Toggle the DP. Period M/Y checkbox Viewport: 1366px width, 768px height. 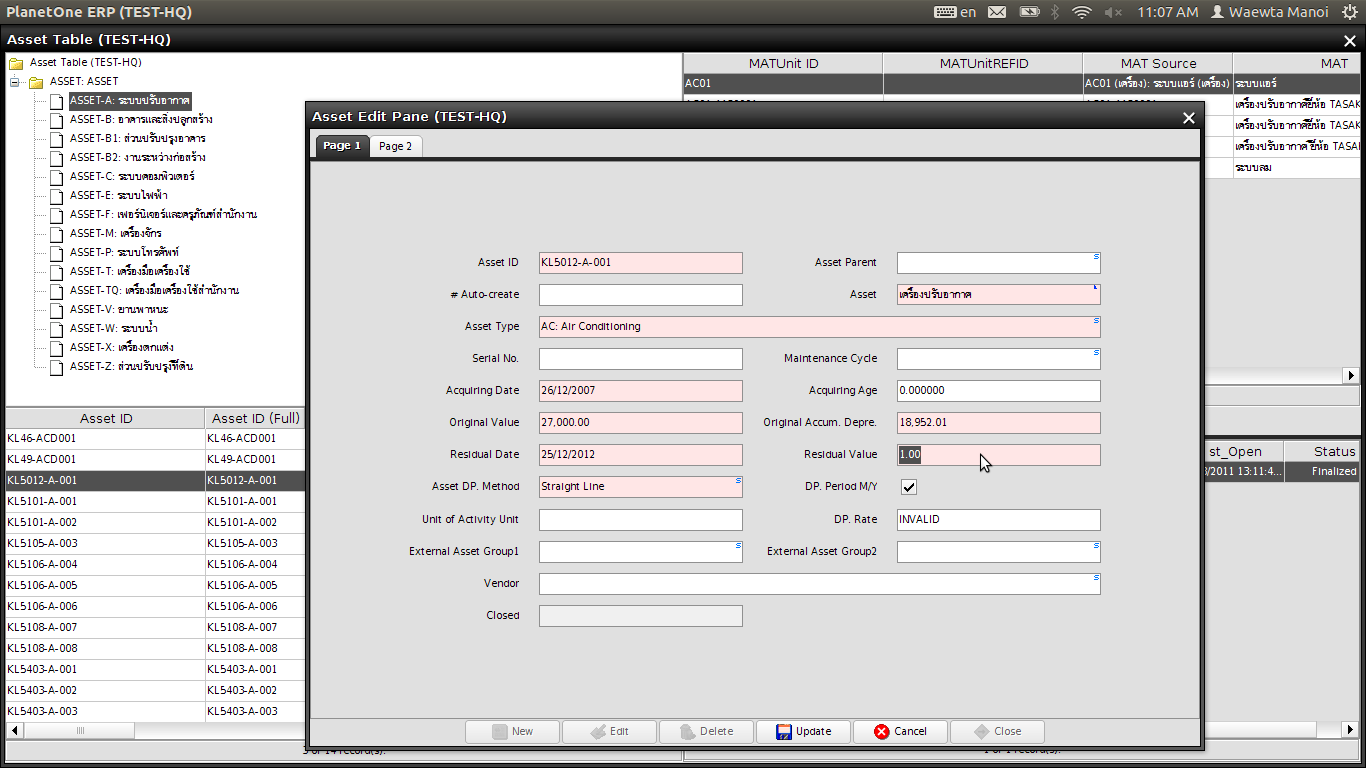pyautogui.click(x=908, y=487)
